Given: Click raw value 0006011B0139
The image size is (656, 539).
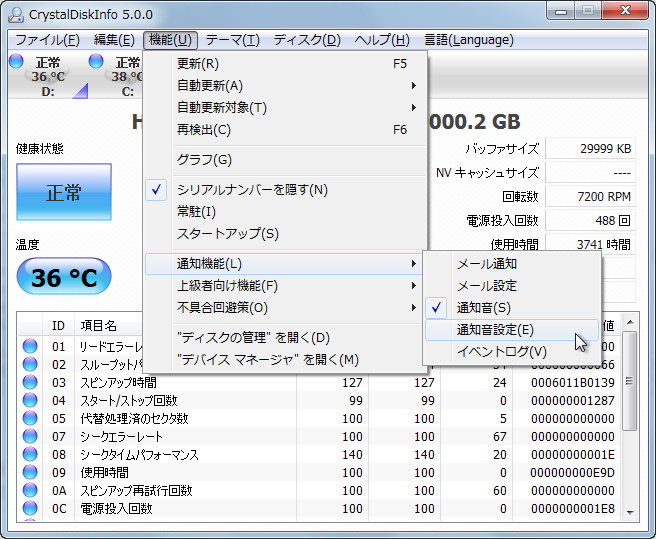Looking at the screenshot, I should pos(573,382).
